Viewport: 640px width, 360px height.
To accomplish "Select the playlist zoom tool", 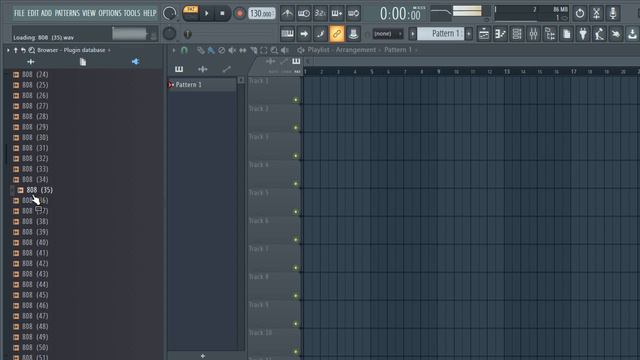I will [x=274, y=50].
